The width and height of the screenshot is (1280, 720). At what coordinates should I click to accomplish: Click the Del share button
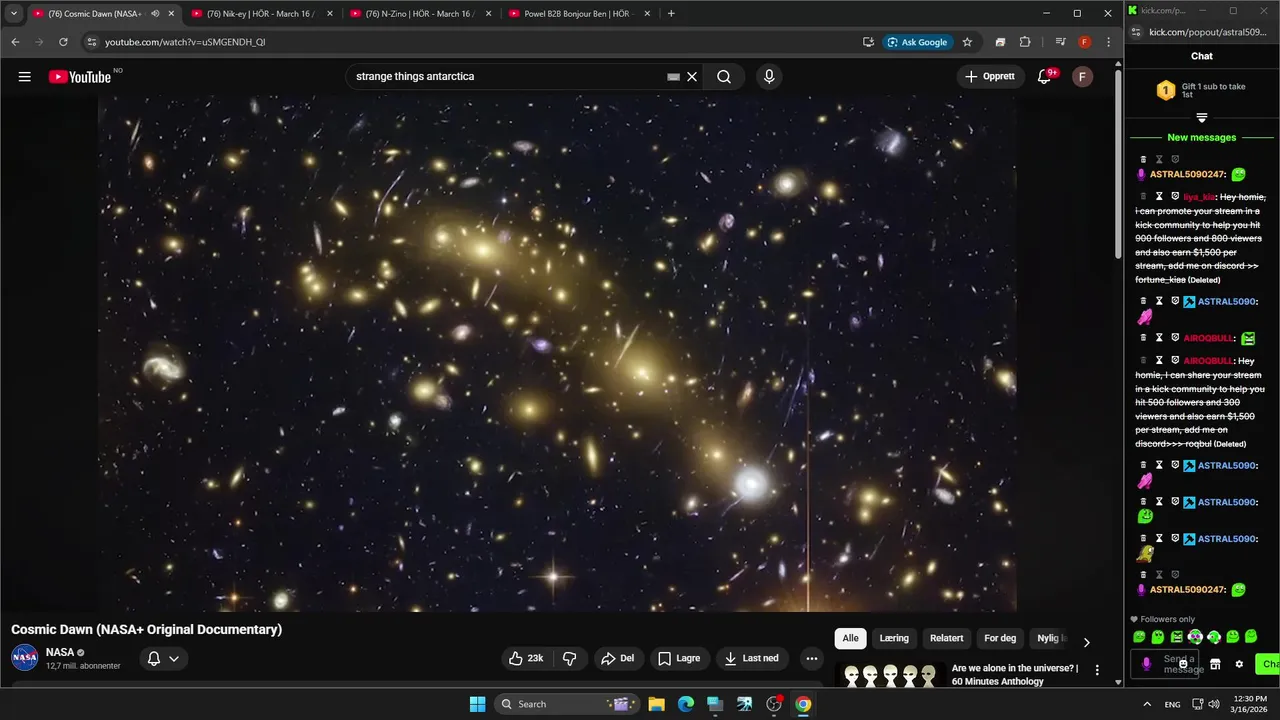pyautogui.click(x=617, y=658)
